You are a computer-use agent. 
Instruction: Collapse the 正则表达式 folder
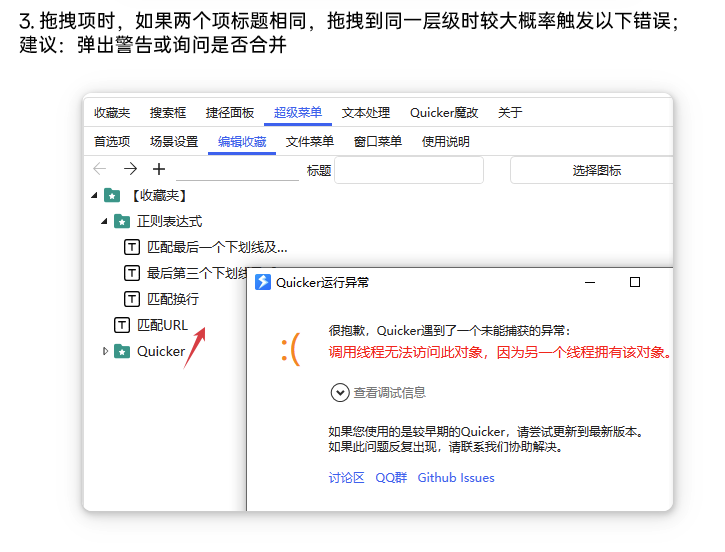point(104,221)
